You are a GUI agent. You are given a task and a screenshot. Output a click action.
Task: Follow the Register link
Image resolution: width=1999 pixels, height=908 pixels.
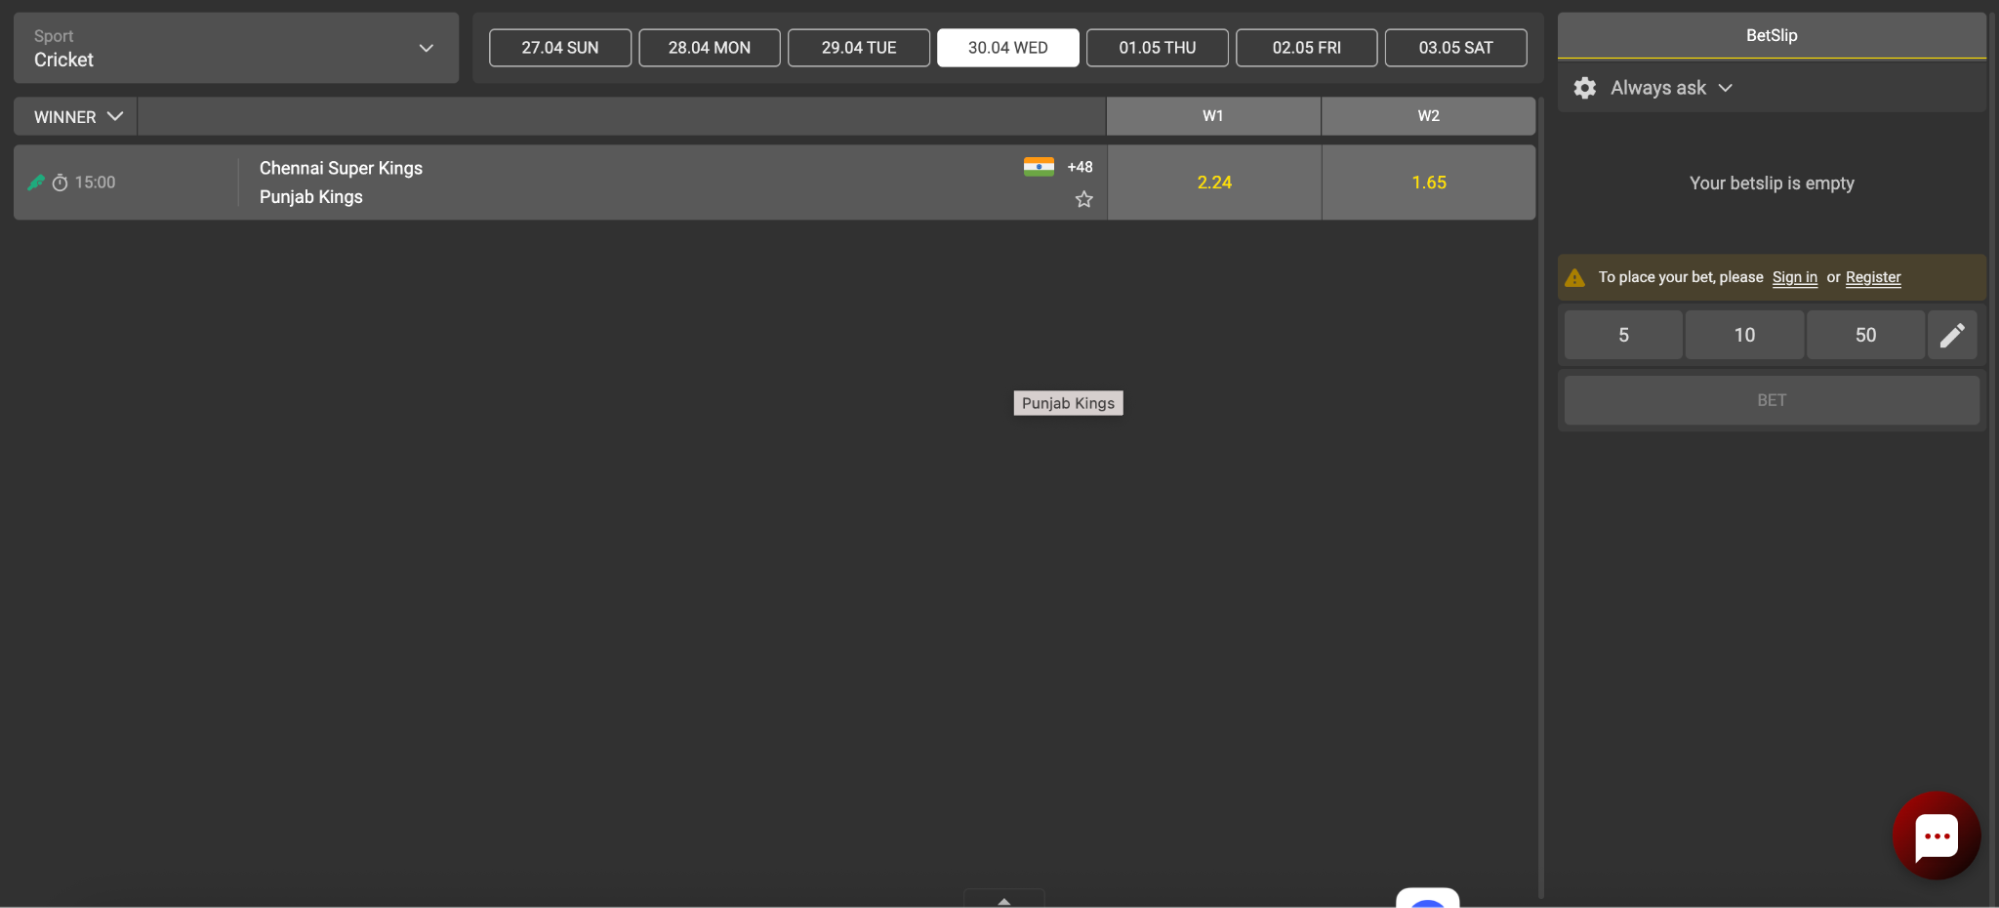pyautogui.click(x=1872, y=278)
